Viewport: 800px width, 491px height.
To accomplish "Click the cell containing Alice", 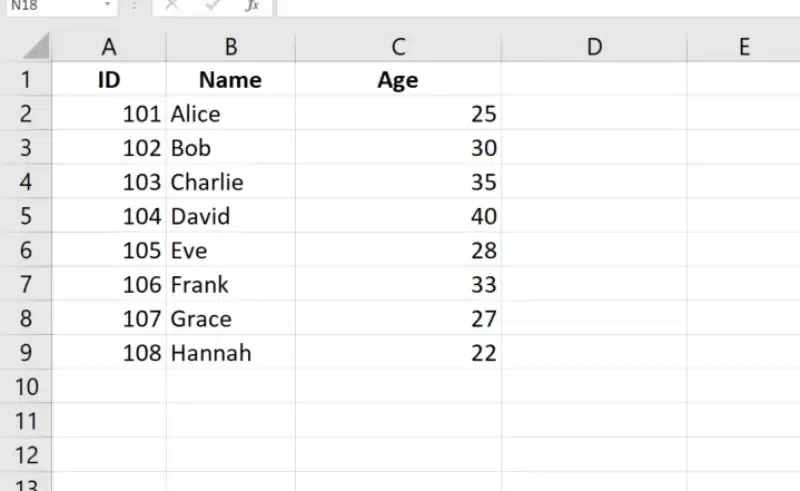I will (x=231, y=114).
